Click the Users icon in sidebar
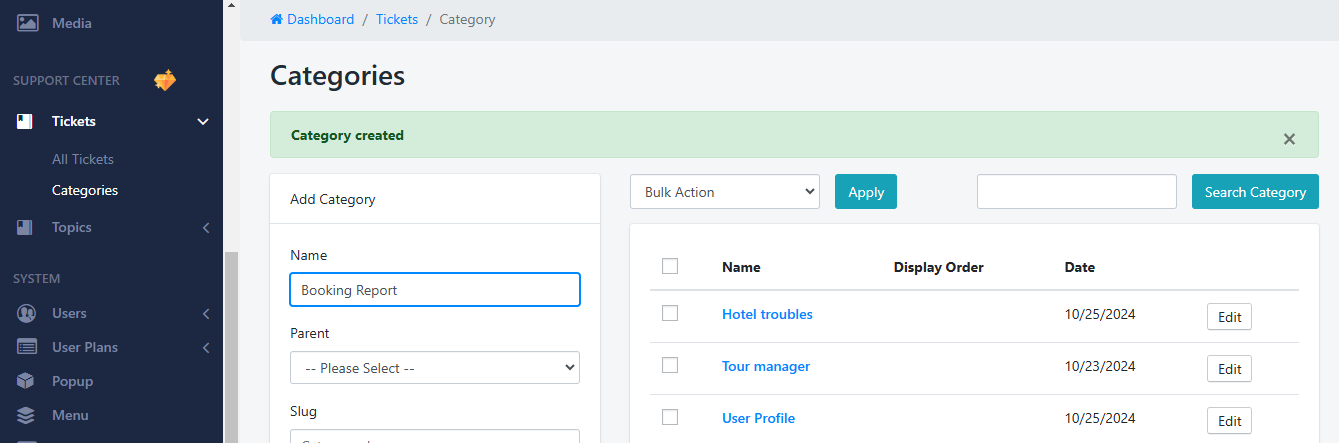 tap(27, 314)
